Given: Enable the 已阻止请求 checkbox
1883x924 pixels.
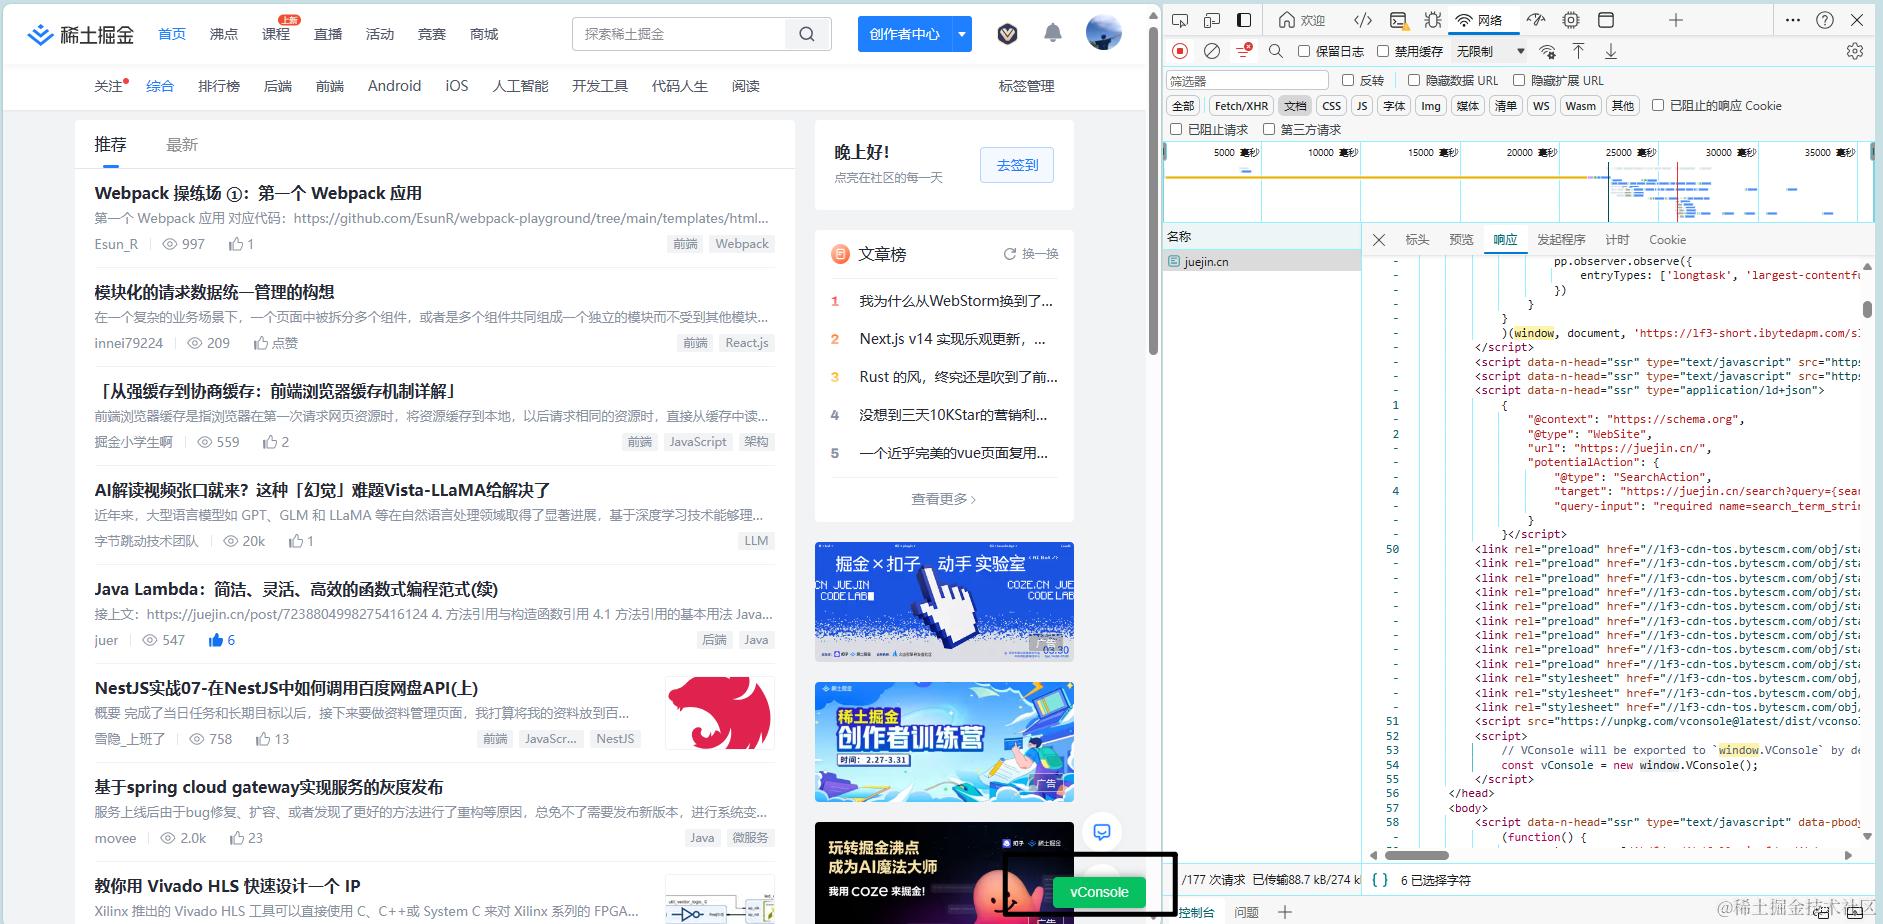Looking at the screenshot, I should (1176, 129).
